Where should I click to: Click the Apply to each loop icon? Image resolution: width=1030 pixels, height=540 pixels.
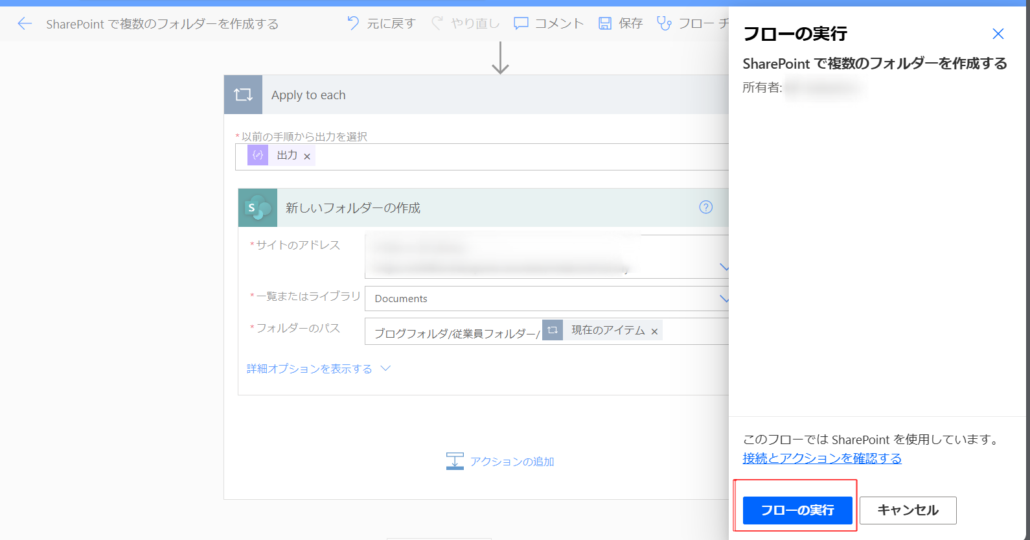[x=243, y=95]
